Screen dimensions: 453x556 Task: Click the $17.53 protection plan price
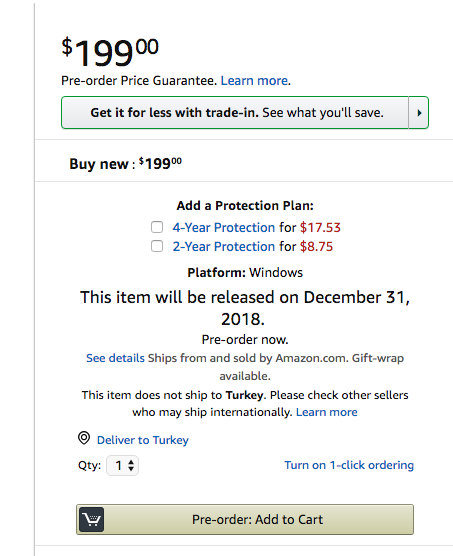click(x=320, y=227)
